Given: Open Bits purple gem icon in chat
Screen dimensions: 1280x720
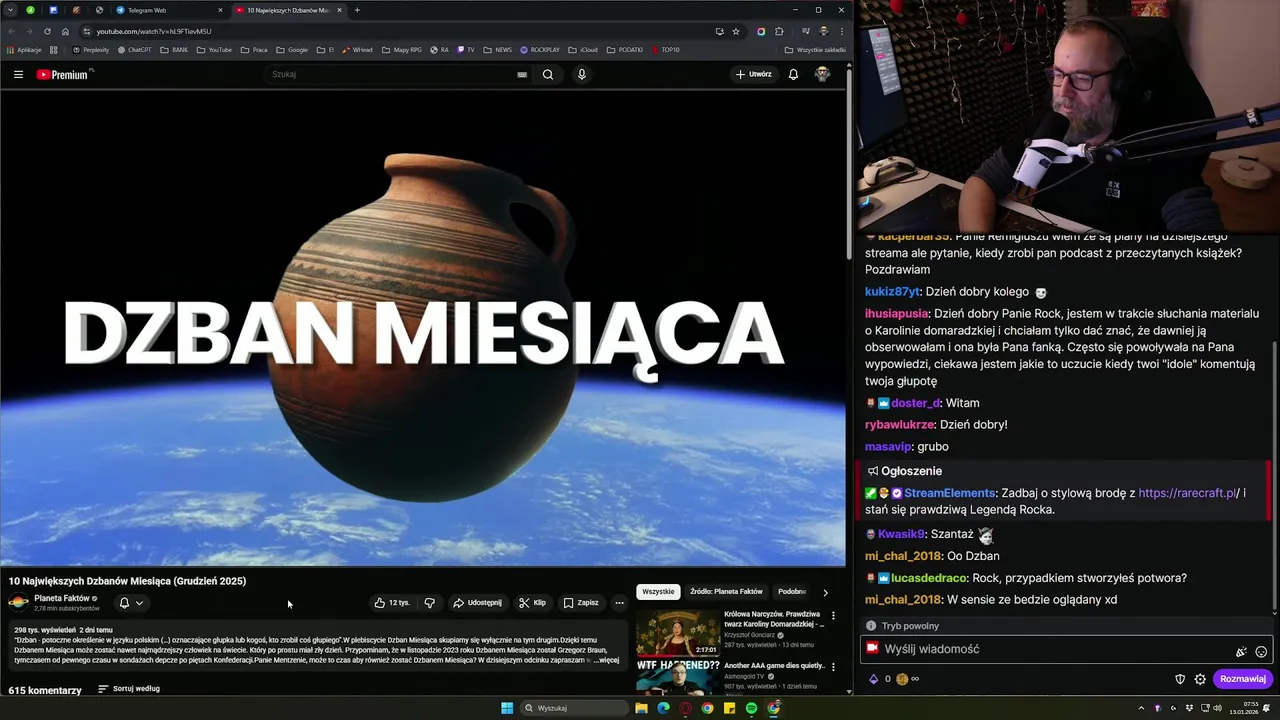Looking at the screenshot, I should (x=873, y=679).
